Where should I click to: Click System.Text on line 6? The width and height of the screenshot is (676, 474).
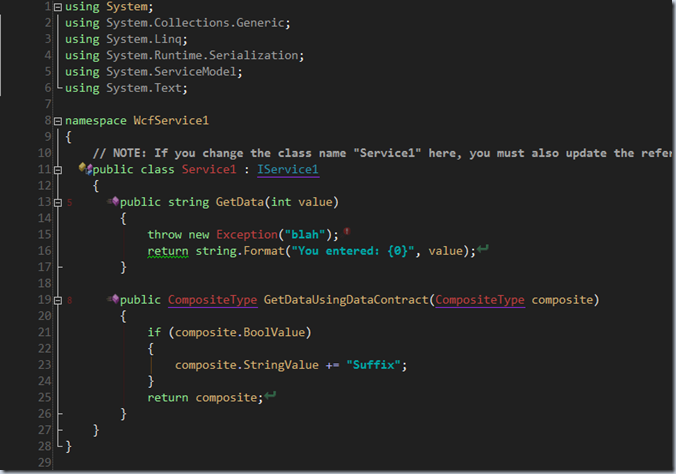tap(144, 88)
